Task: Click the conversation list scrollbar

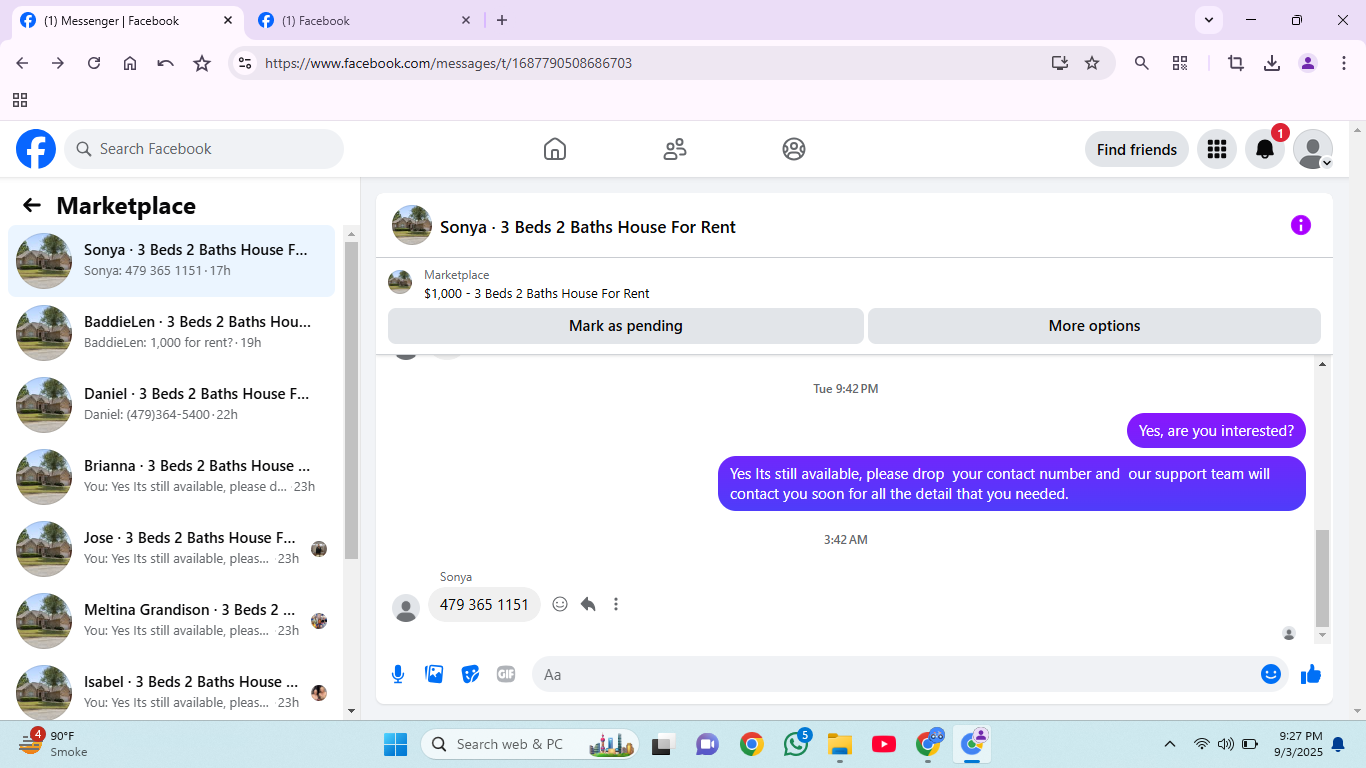Action: (351, 400)
